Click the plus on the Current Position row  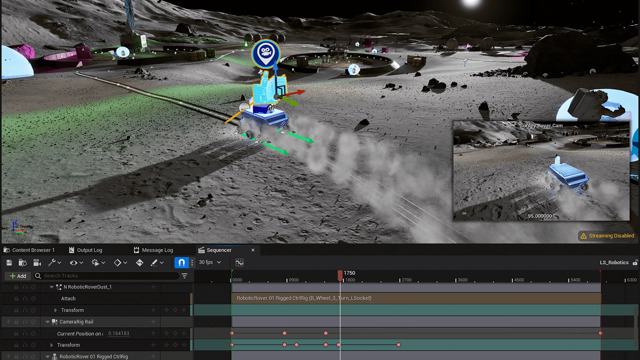pos(153,333)
